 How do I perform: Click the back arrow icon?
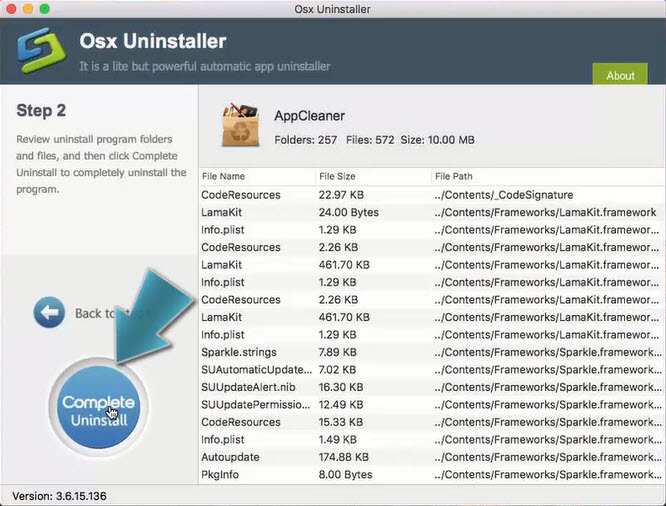pos(49,312)
